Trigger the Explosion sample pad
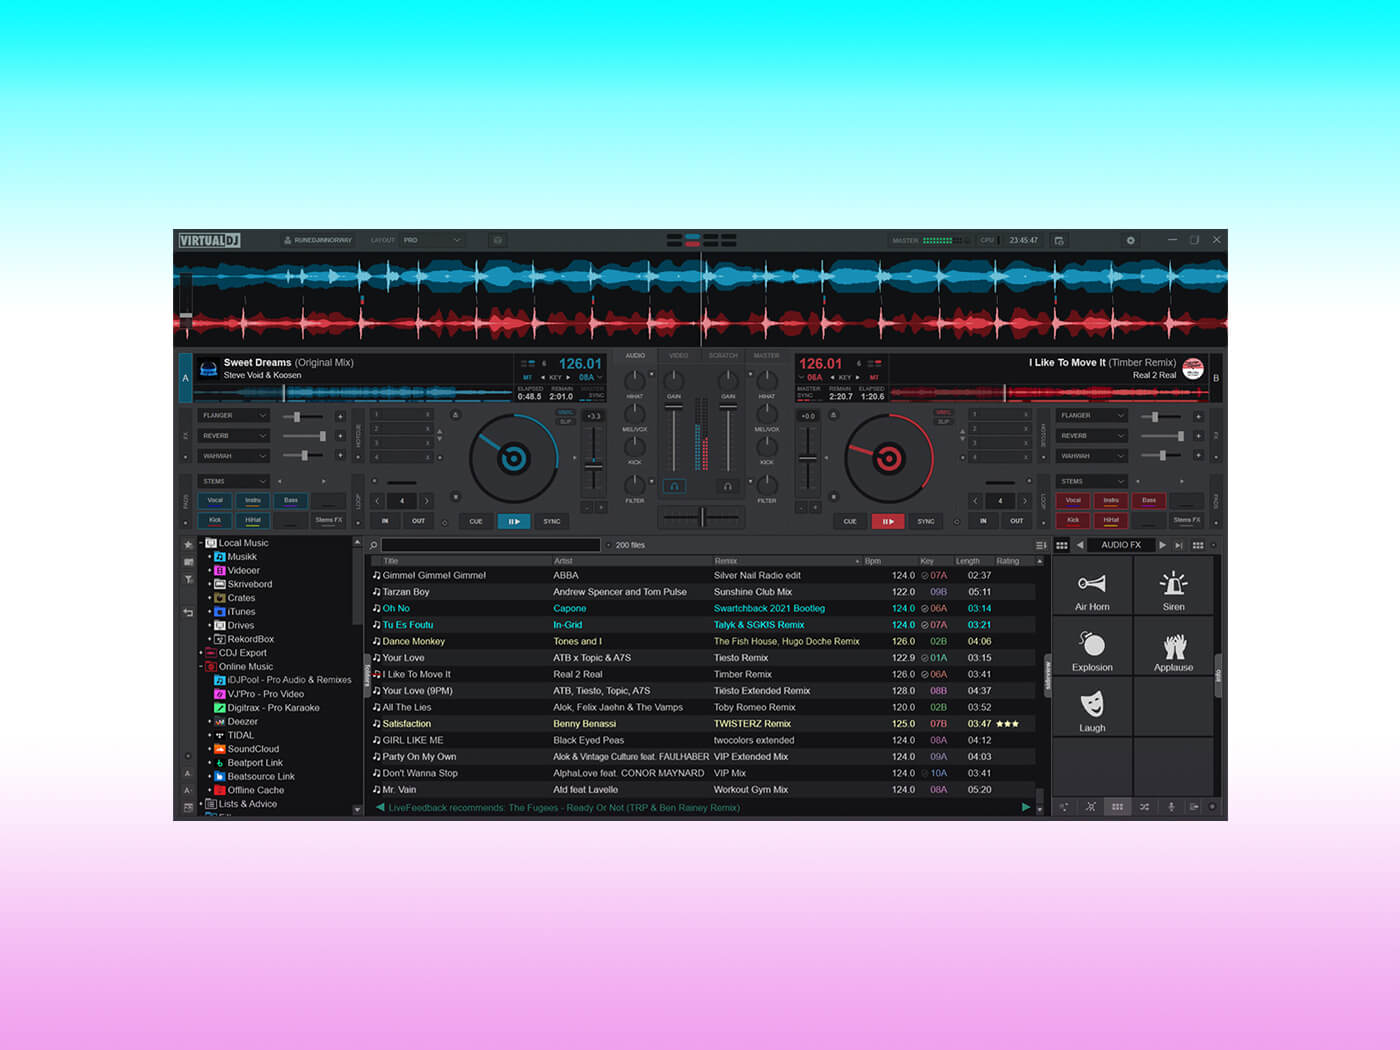This screenshot has width=1400, height=1050. pyautogui.click(x=1091, y=647)
